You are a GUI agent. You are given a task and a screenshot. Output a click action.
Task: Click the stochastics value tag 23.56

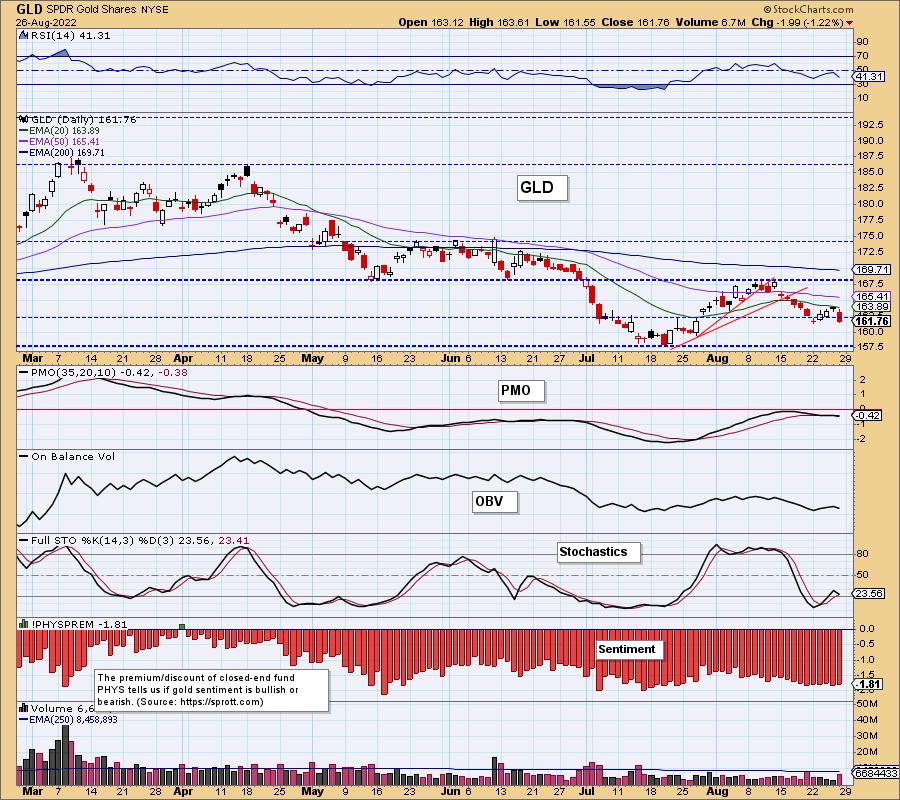pos(868,594)
